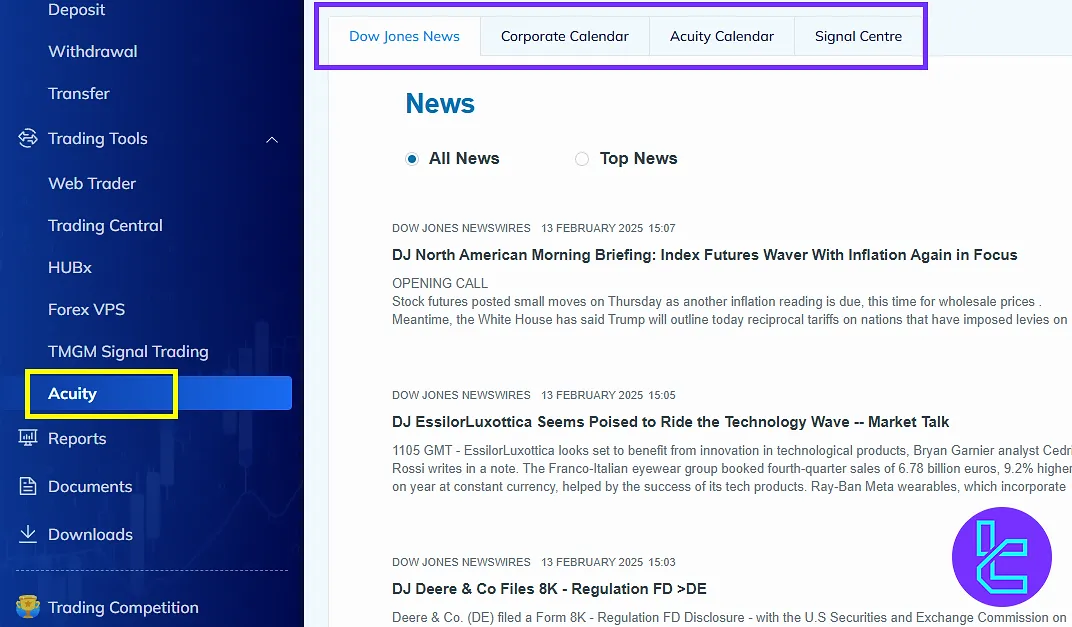1072x627 pixels.
Task: Open Forex VPS in the sidebar
Action: tap(86, 309)
